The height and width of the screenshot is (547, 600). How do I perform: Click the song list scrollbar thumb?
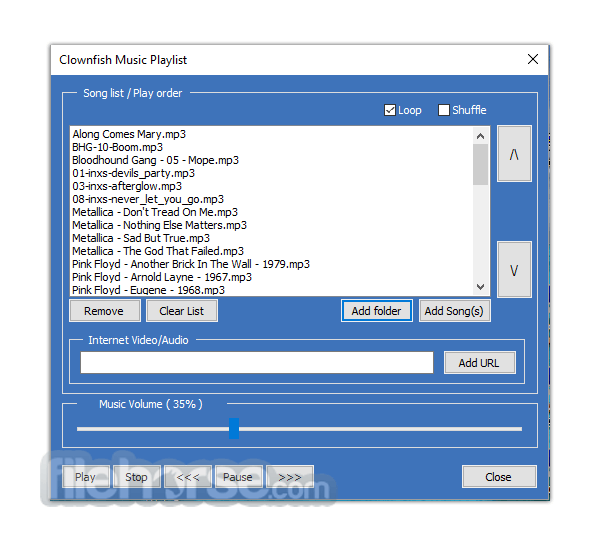(481, 165)
